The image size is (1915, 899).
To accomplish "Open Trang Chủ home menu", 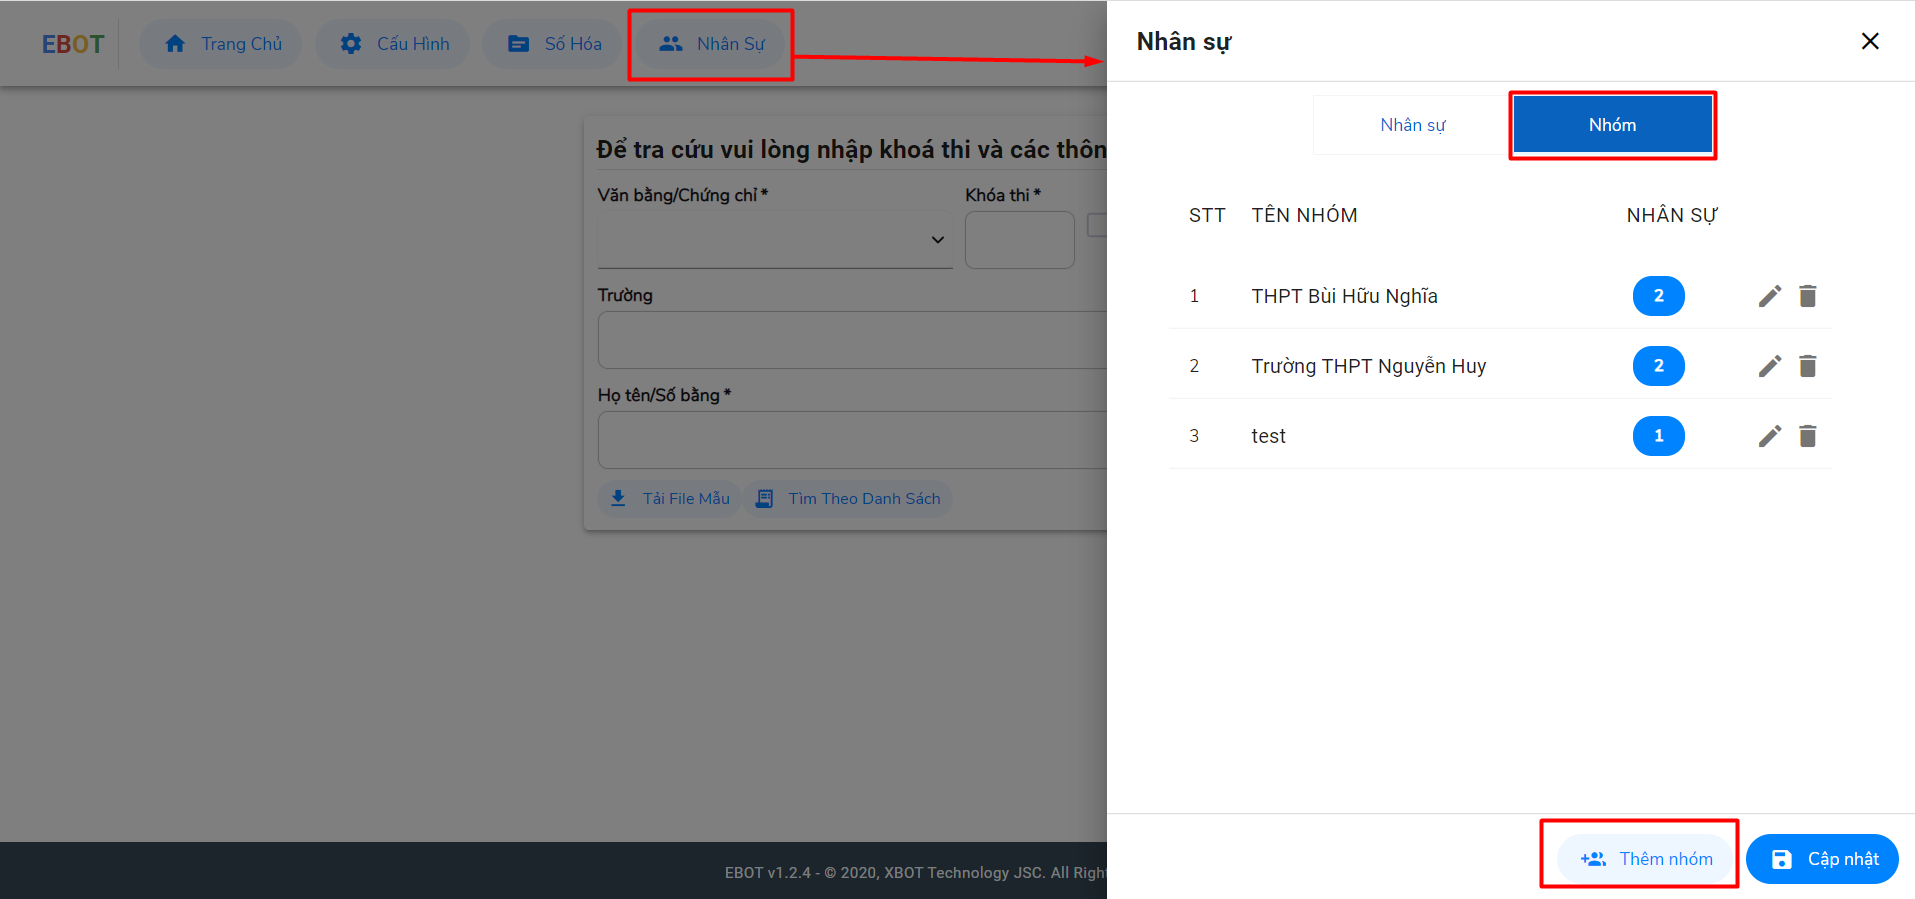I will point(221,44).
